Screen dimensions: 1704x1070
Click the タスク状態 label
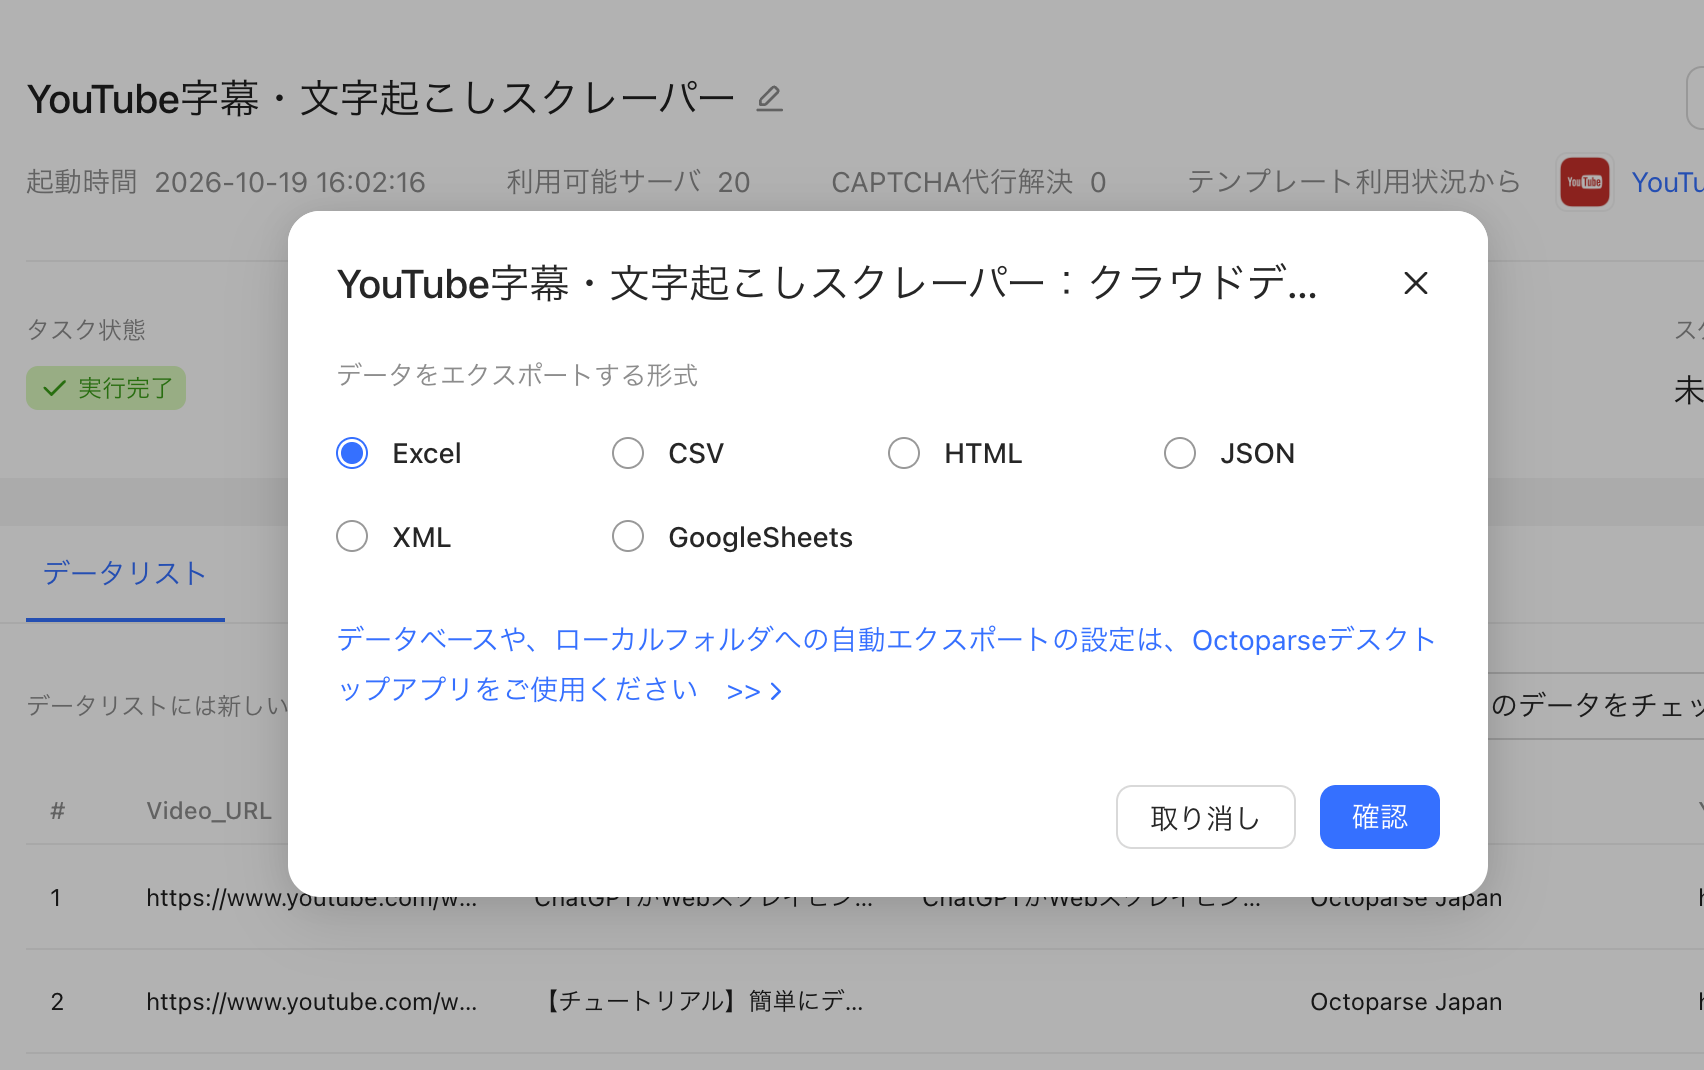86,330
